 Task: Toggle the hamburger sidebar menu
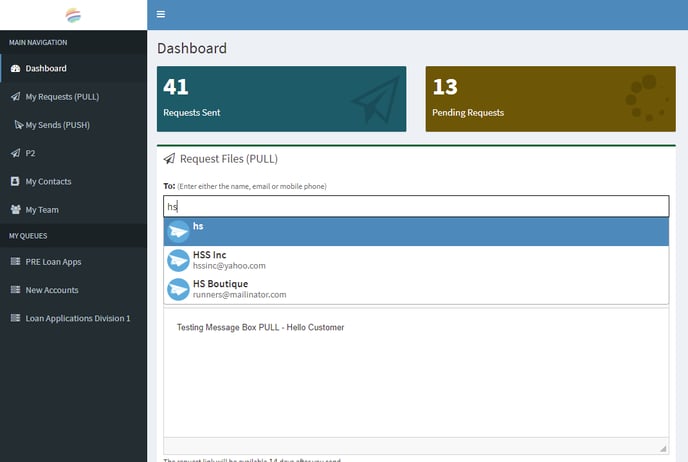(x=161, y=14)
